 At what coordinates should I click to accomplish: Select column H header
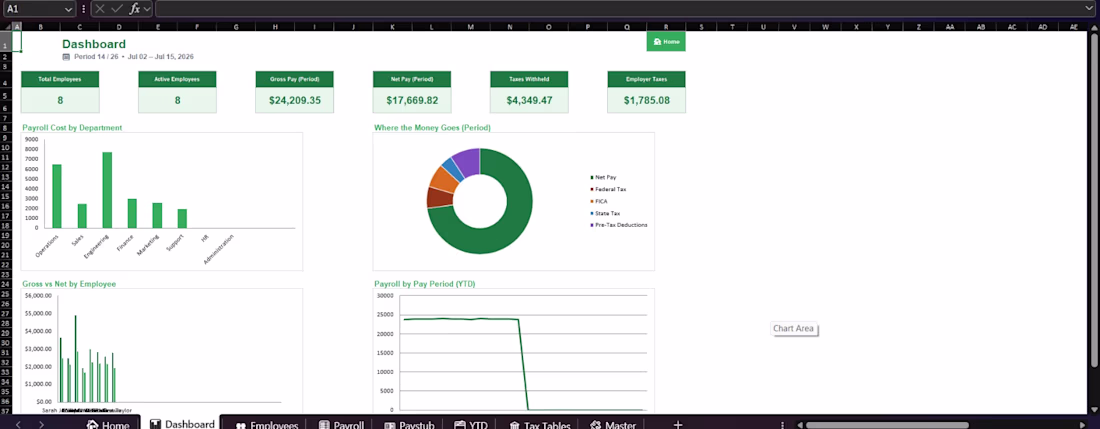point(275,27)
